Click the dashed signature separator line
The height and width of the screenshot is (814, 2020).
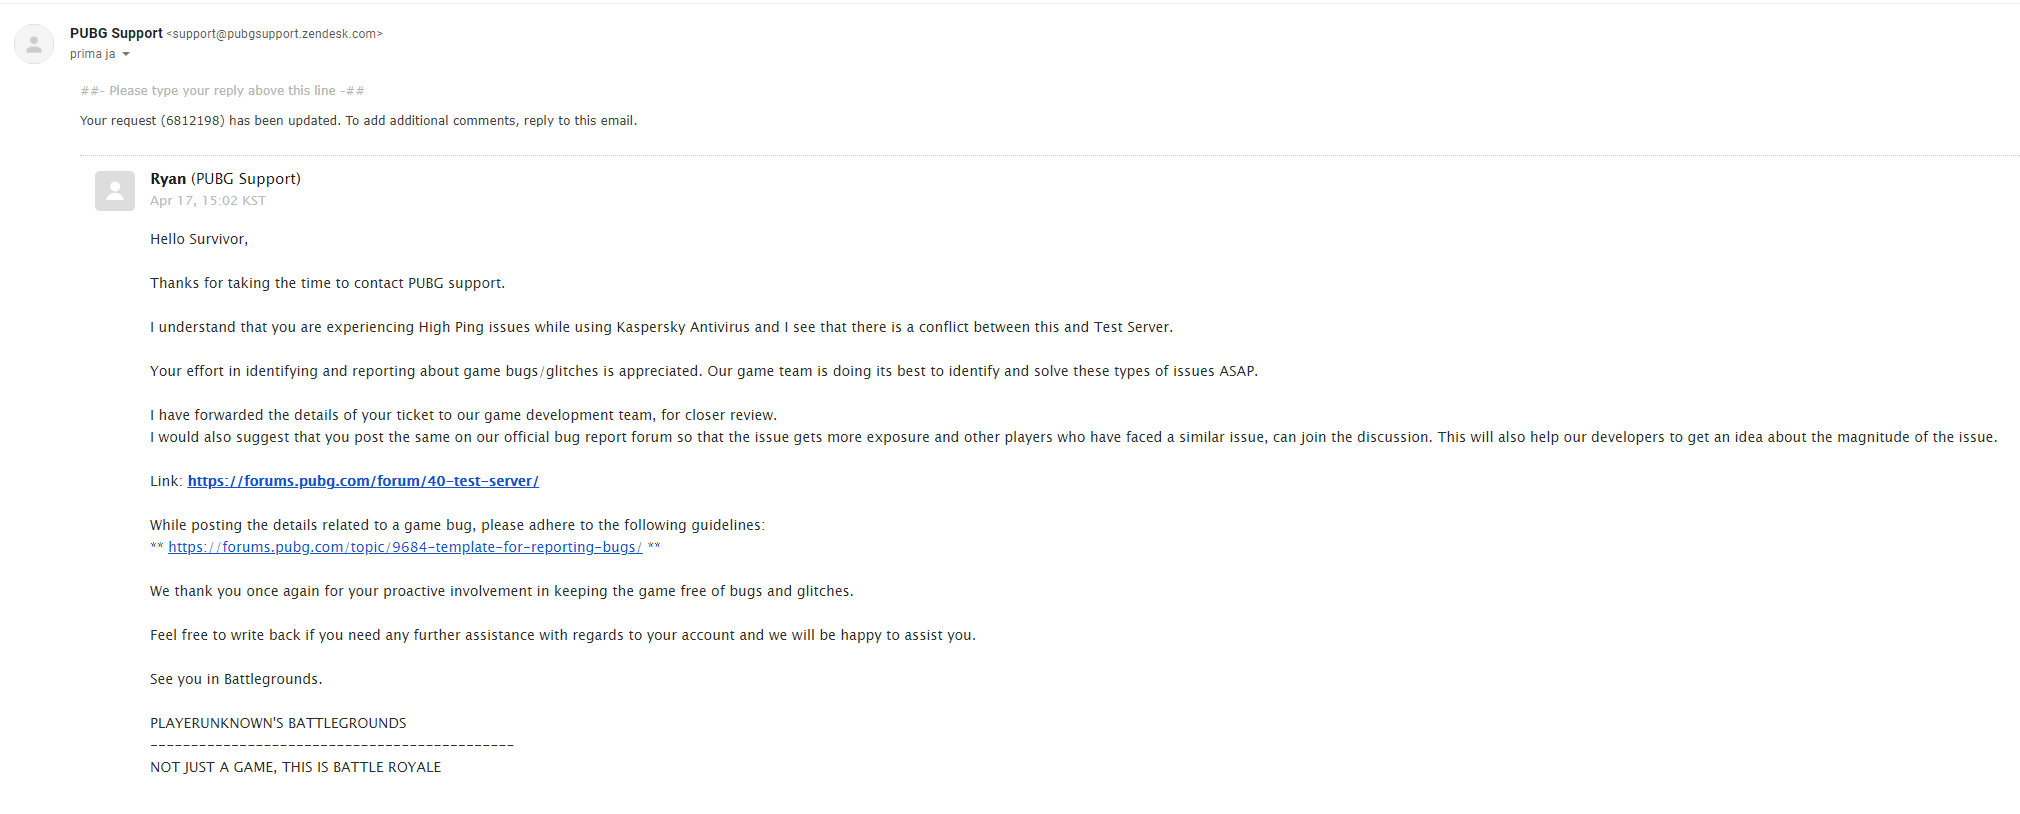[x=332, y=745]
